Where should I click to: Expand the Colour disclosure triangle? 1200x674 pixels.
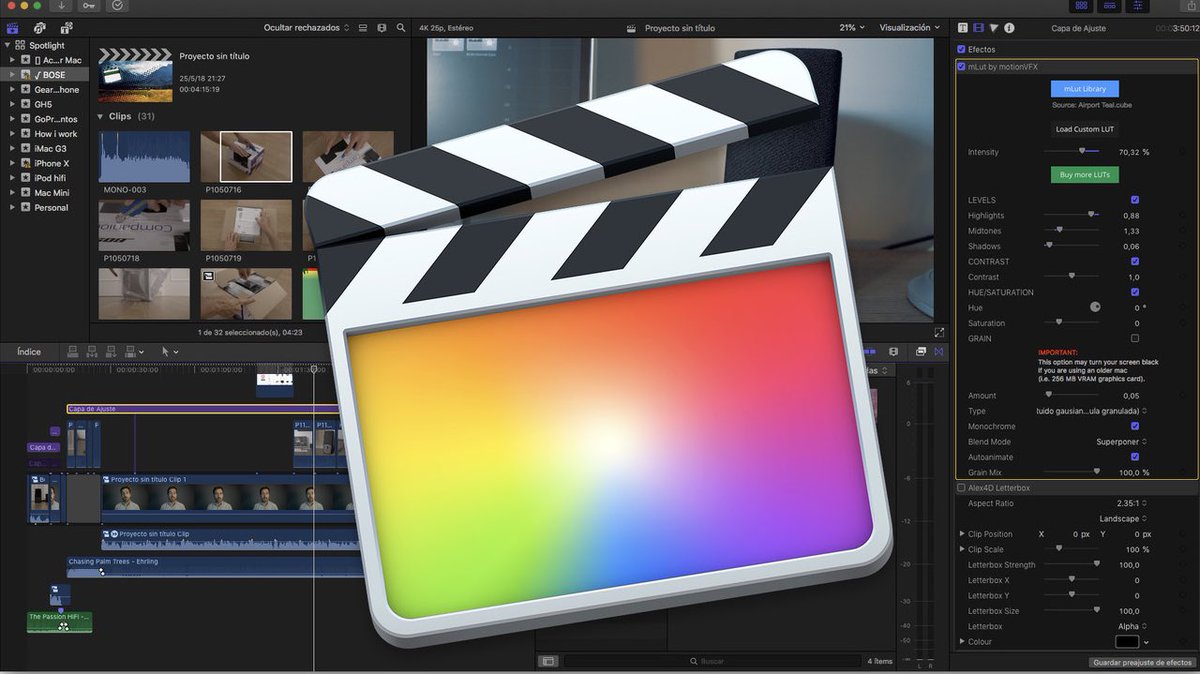[x=963, y=641]
